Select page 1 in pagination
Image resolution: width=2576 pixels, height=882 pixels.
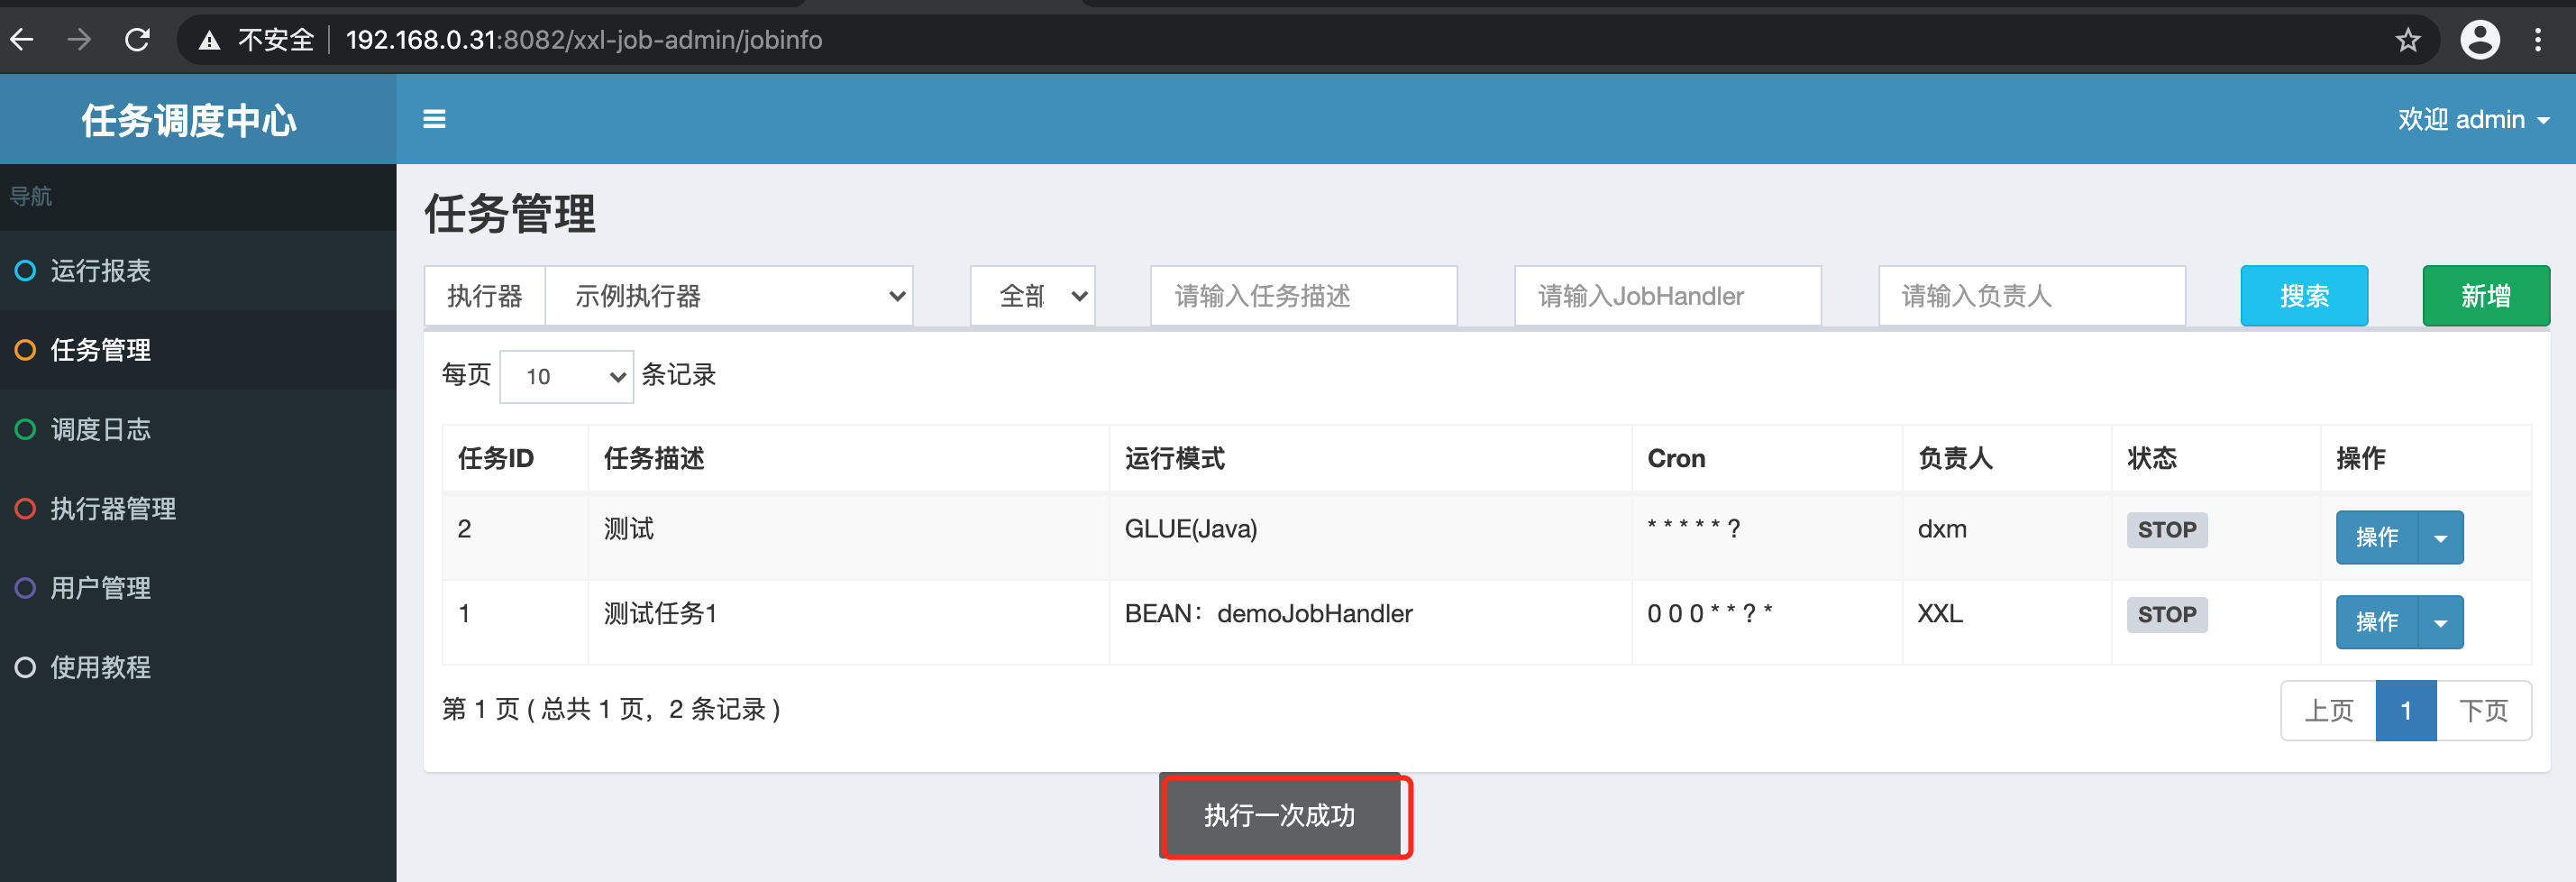[2406, 711]
